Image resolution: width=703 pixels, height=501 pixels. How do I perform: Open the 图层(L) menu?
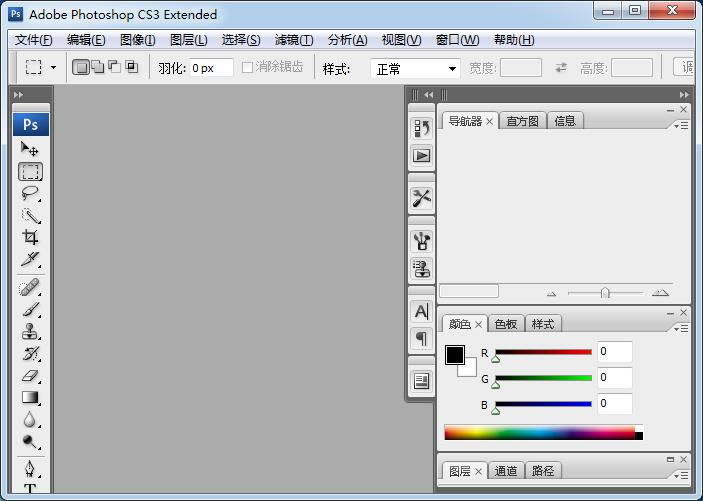click(x=189, y=40)
